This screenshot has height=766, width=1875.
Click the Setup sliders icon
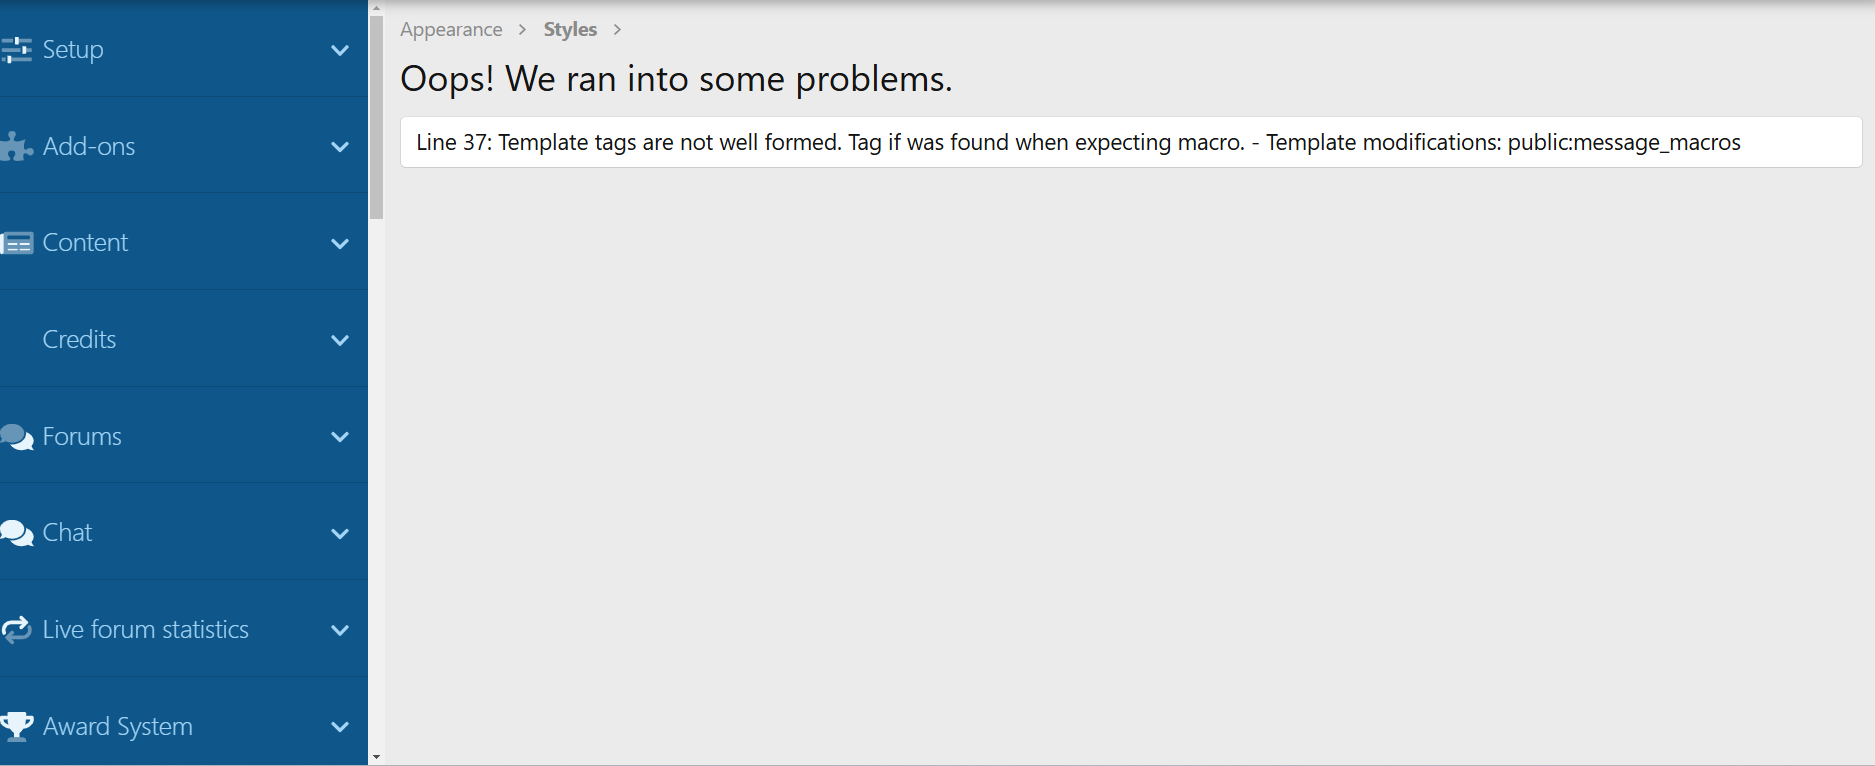pyautogui.click(x=17, y=50)
